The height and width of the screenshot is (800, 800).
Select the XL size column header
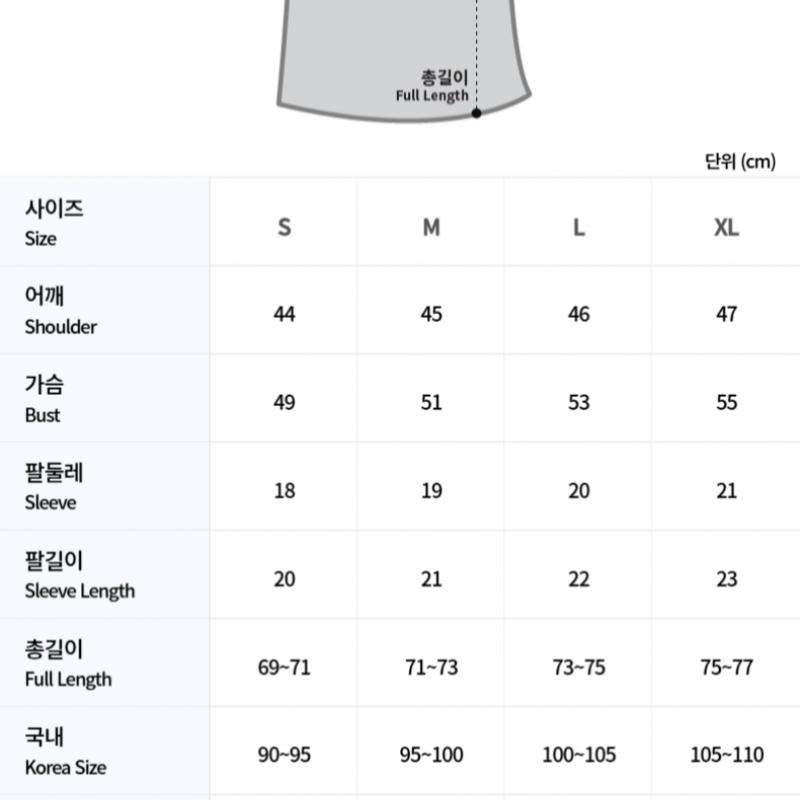pos(727,227)
